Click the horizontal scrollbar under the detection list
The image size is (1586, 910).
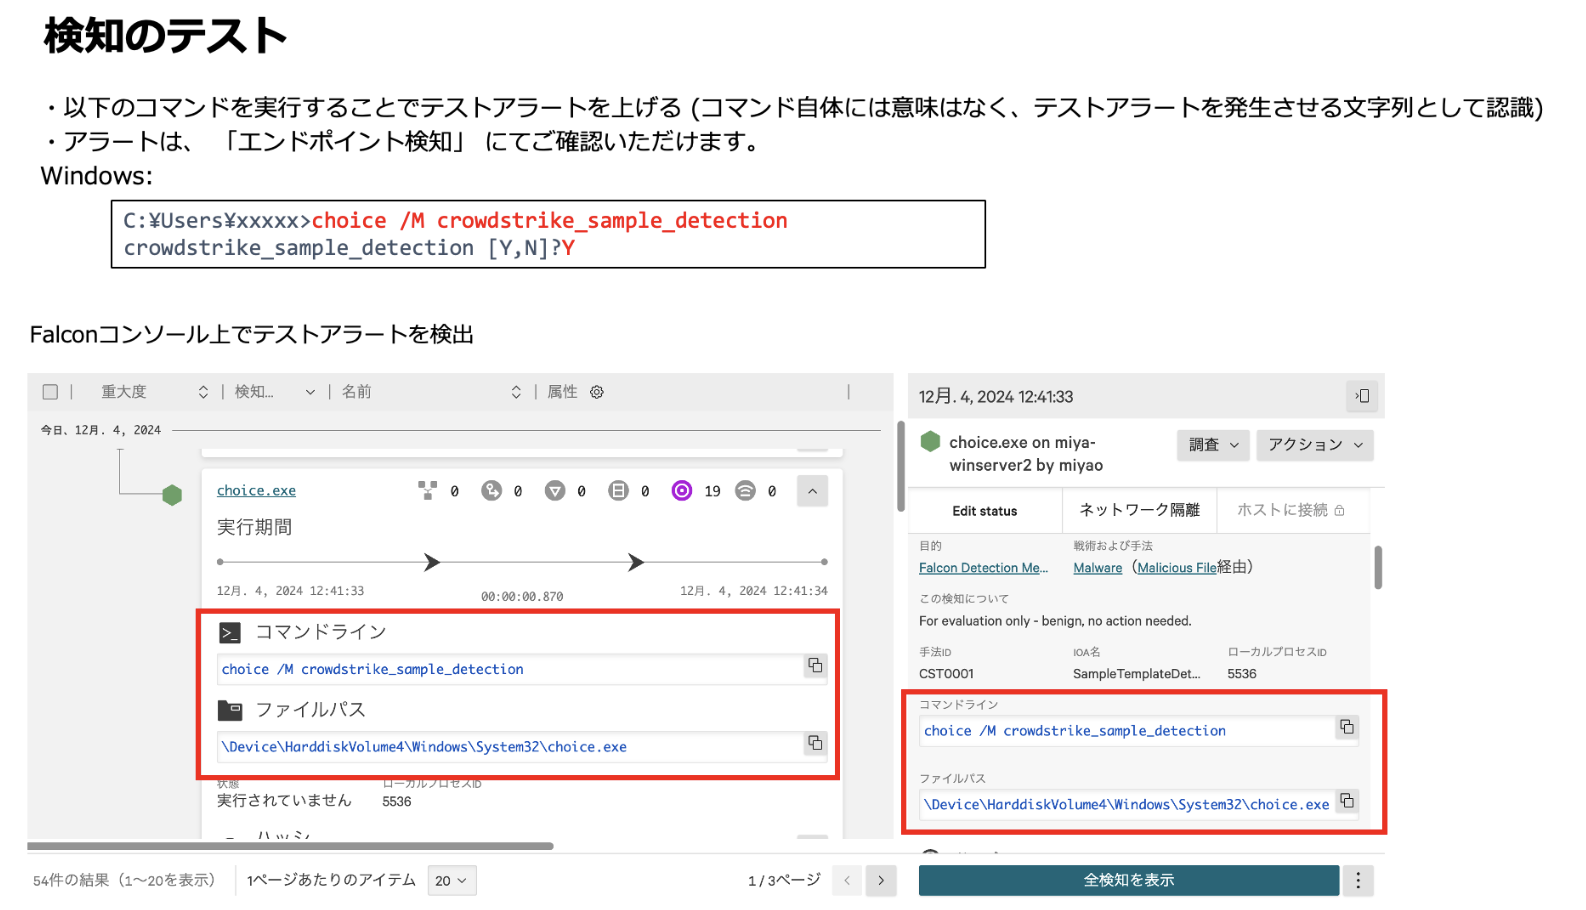tap(290, 846)
